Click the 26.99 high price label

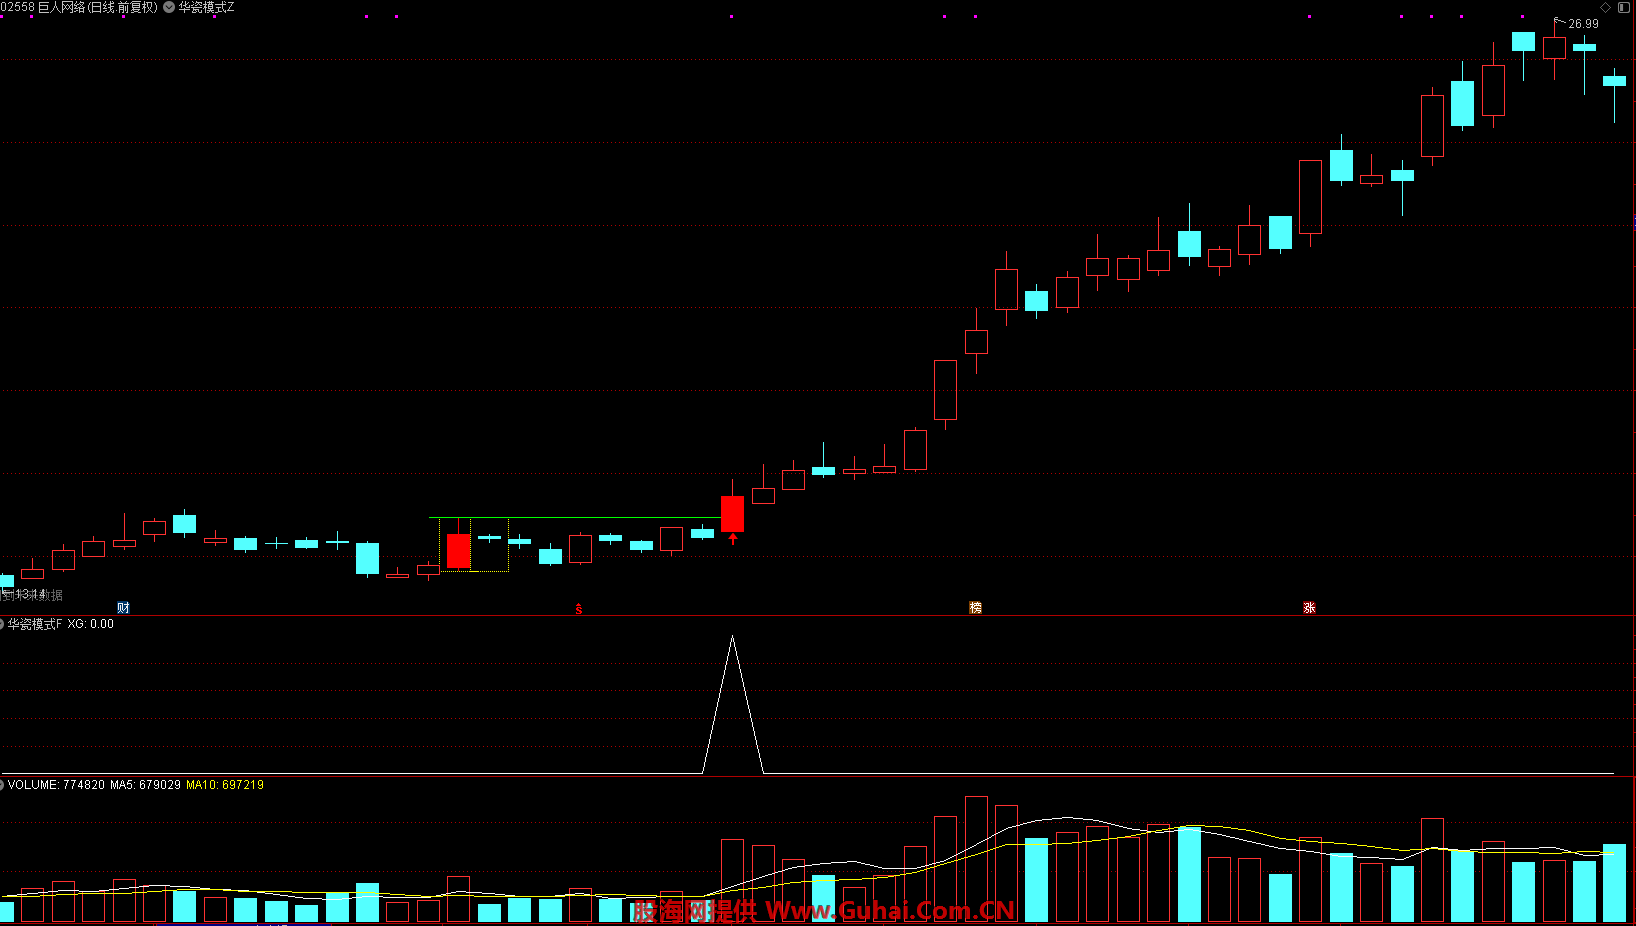(x=1583, y=24)
